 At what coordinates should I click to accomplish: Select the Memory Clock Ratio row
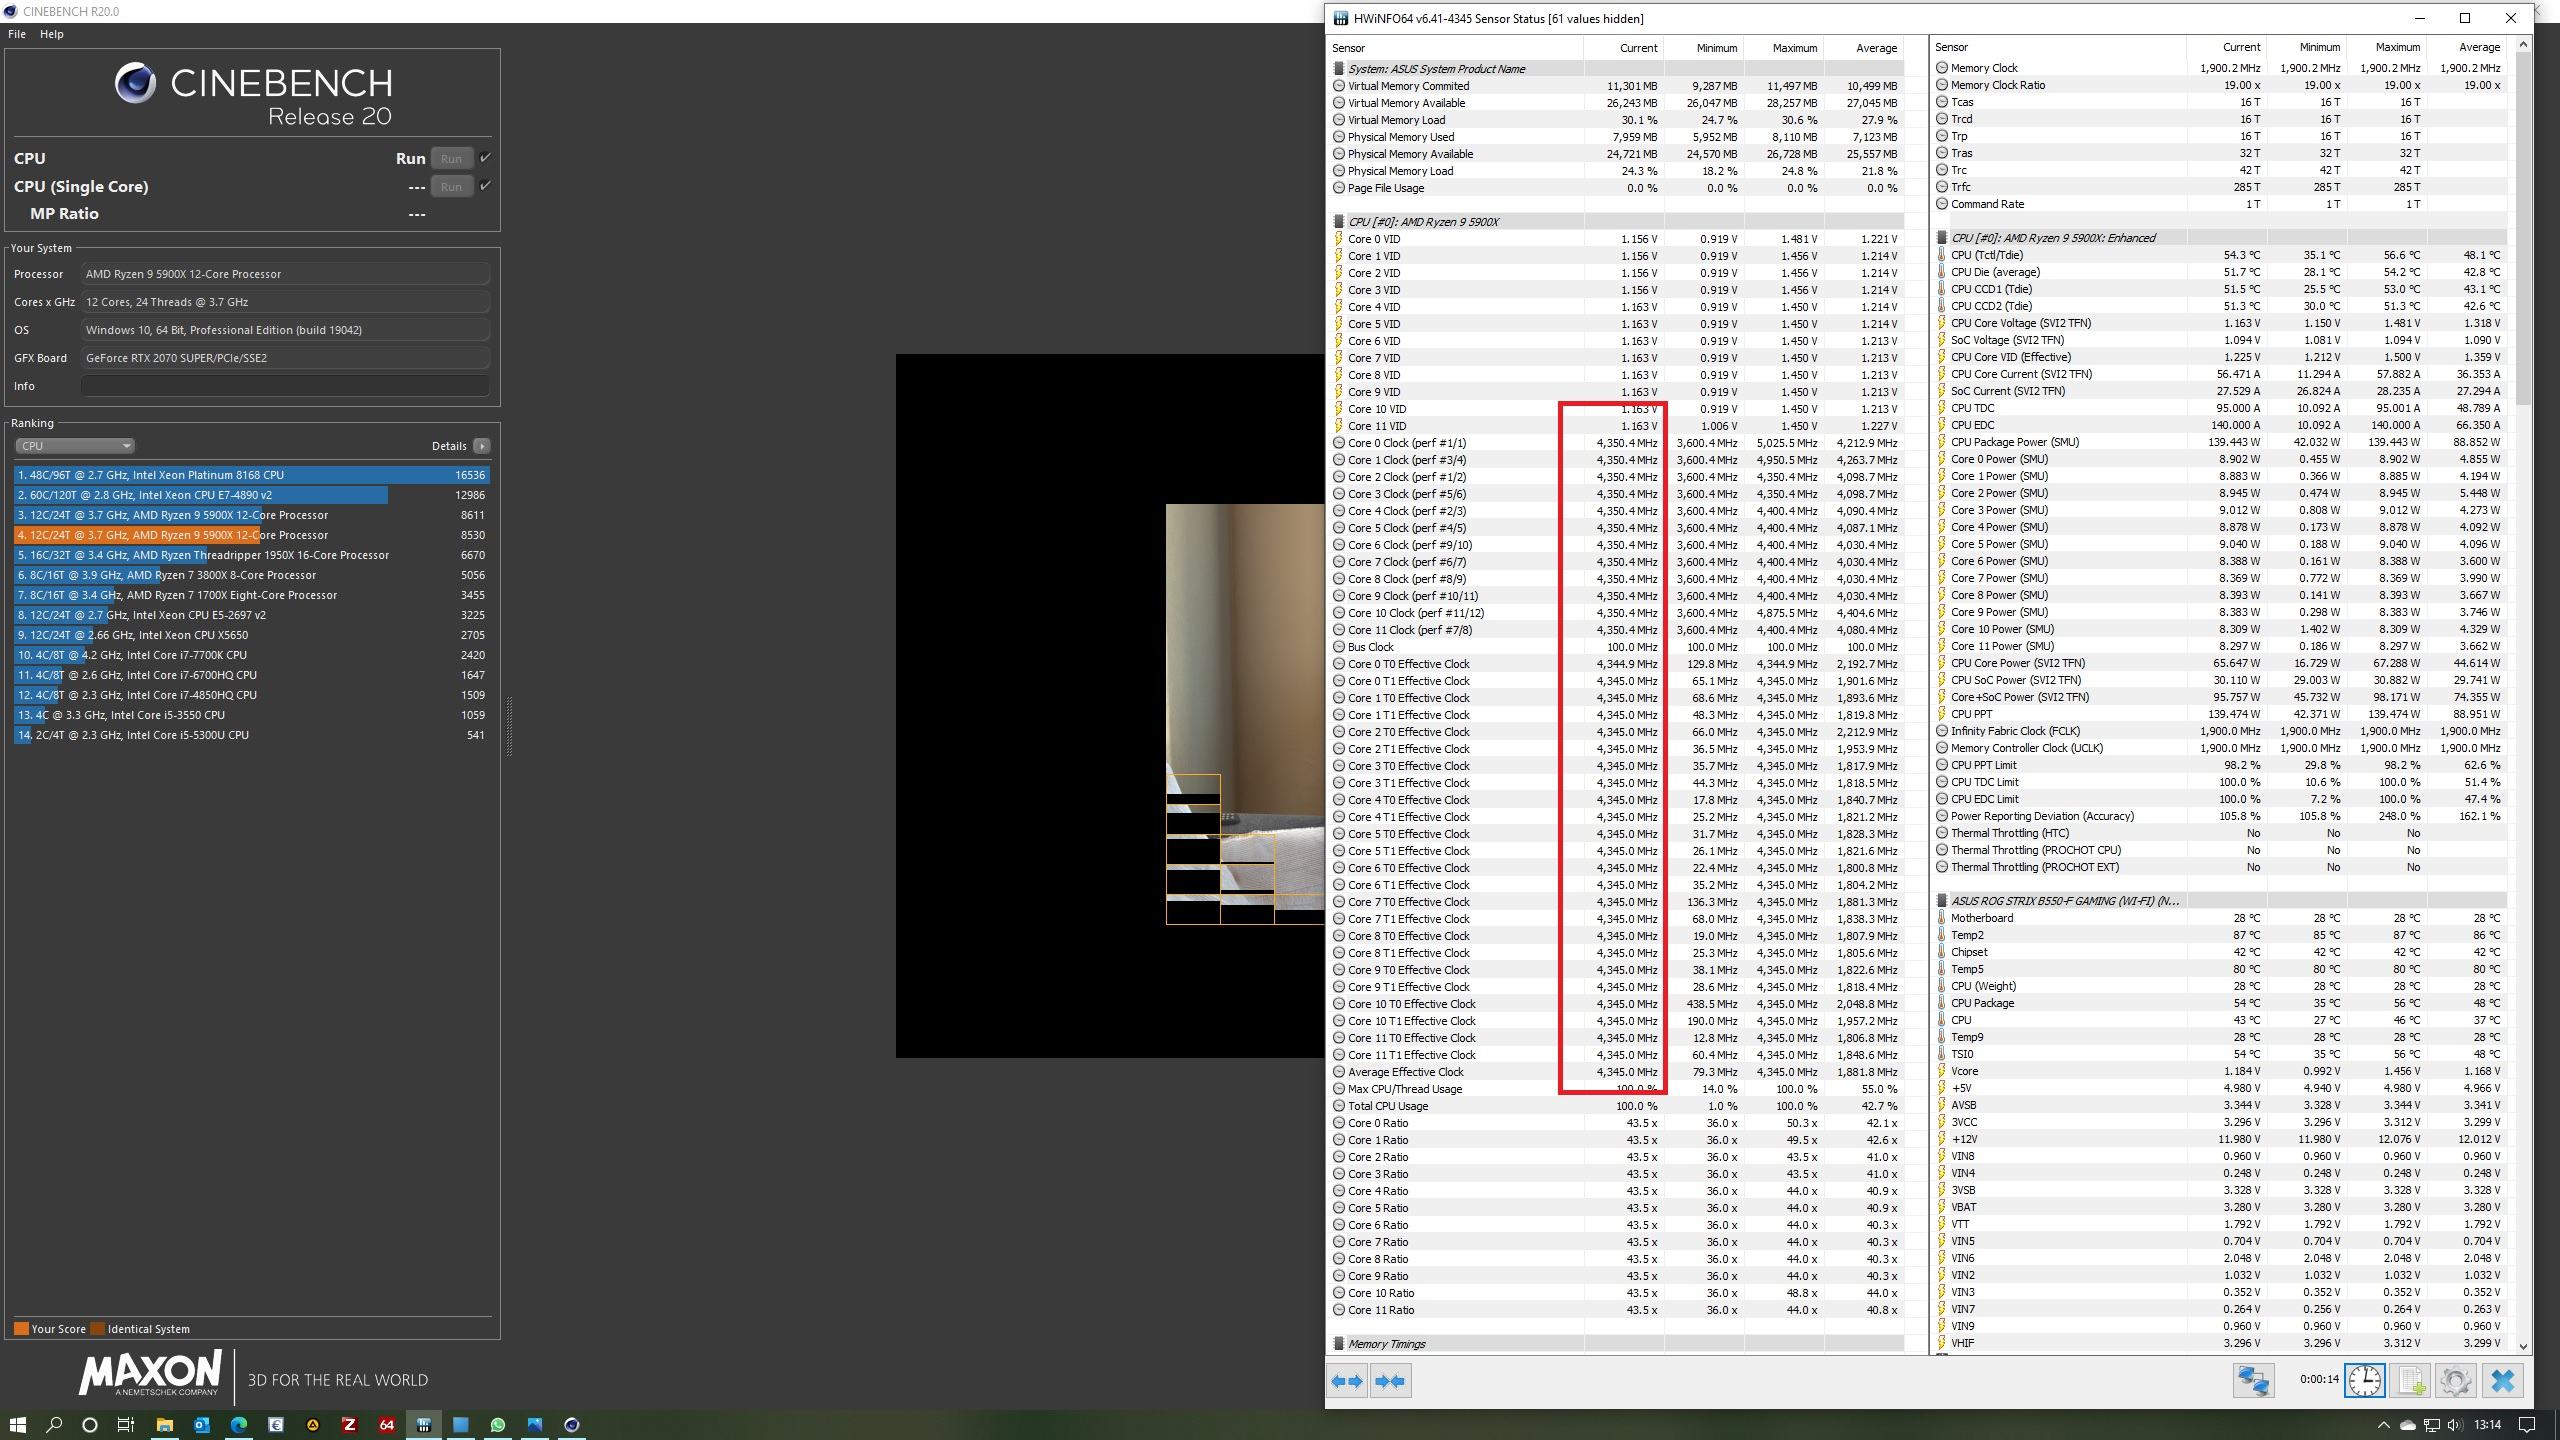(2220, 85)
